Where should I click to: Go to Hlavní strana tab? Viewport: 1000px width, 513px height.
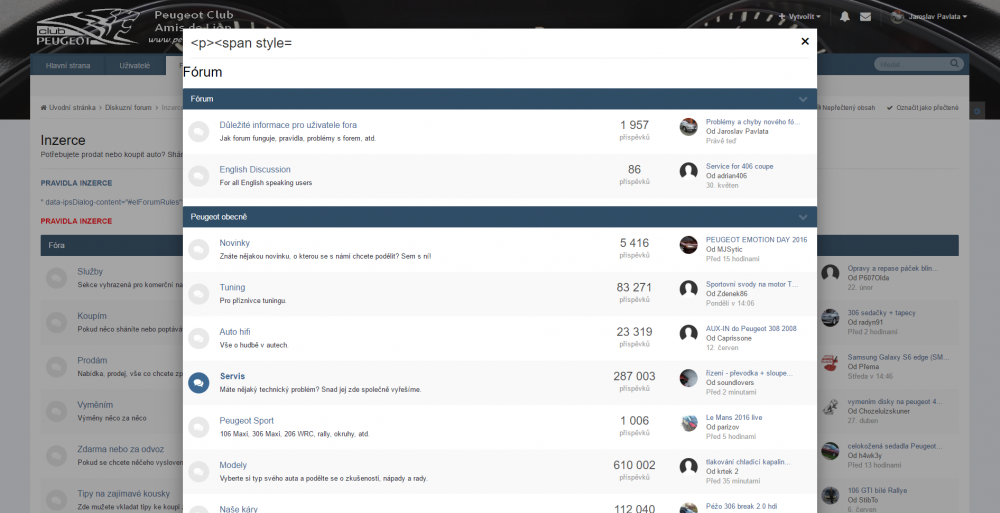(x=68, y=66)
